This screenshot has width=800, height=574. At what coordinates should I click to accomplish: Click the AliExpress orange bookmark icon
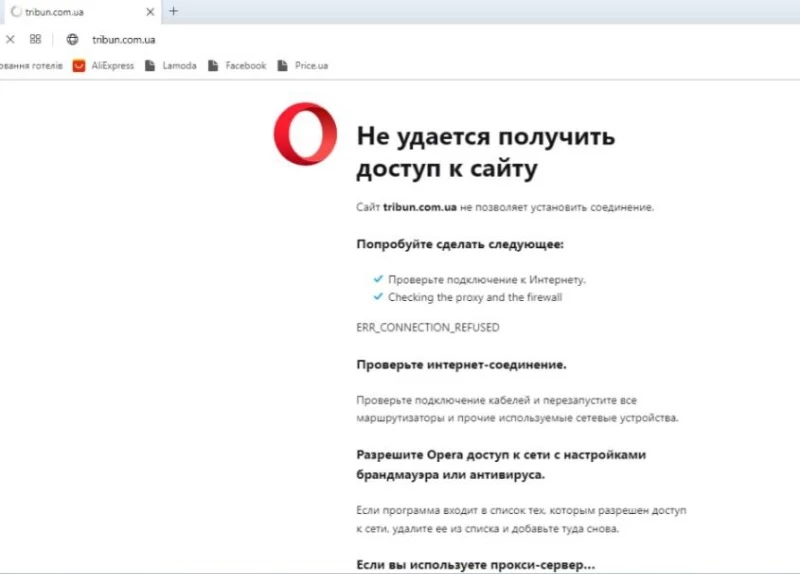point(79,66)
